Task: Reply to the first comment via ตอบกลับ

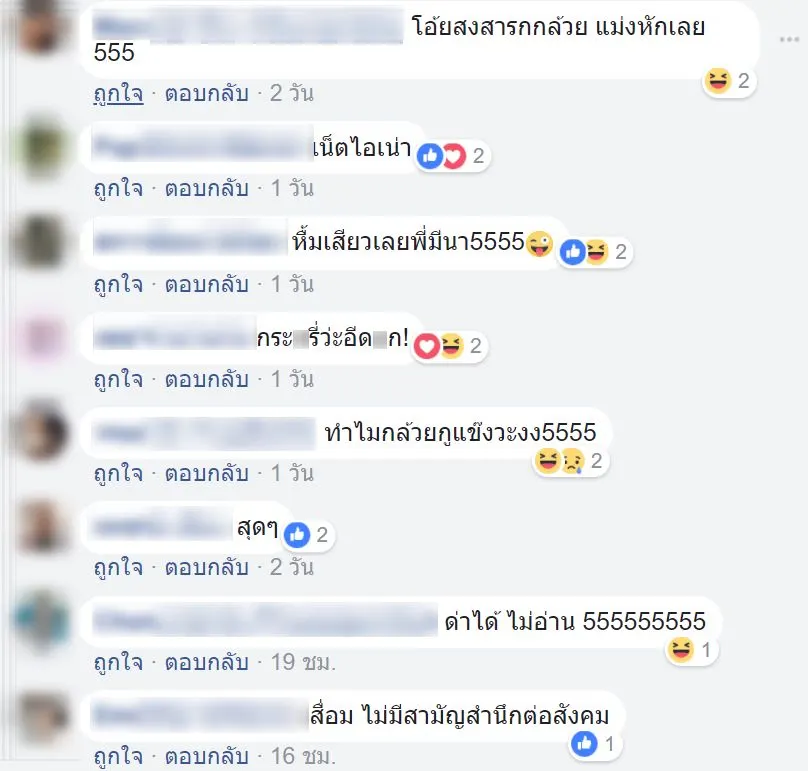Action: pyautogui.click(x=207, y=94)
